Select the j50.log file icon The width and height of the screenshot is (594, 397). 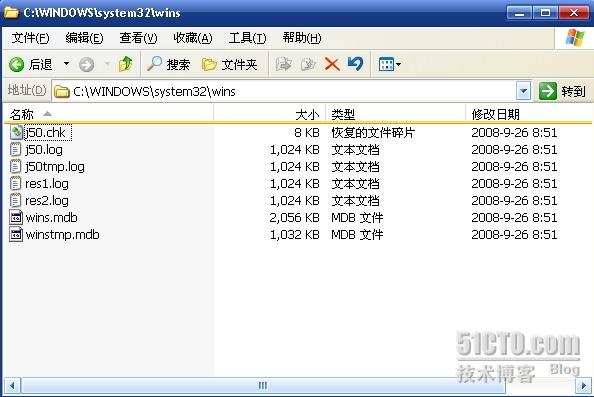tap(15, 150)
